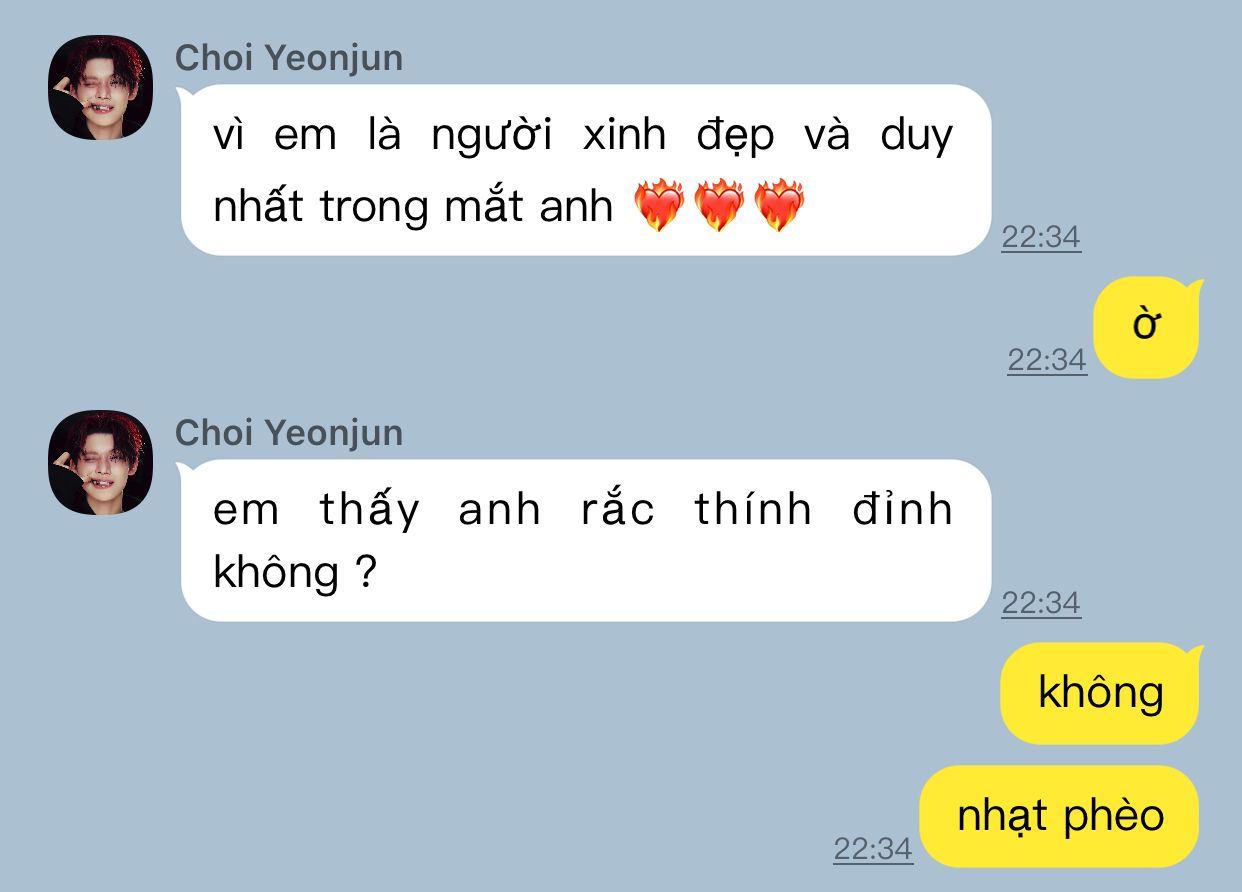The image size is (1242, 892).
Task: Select the yellow 'không' reply bubble
Action: pos(1101,693)
